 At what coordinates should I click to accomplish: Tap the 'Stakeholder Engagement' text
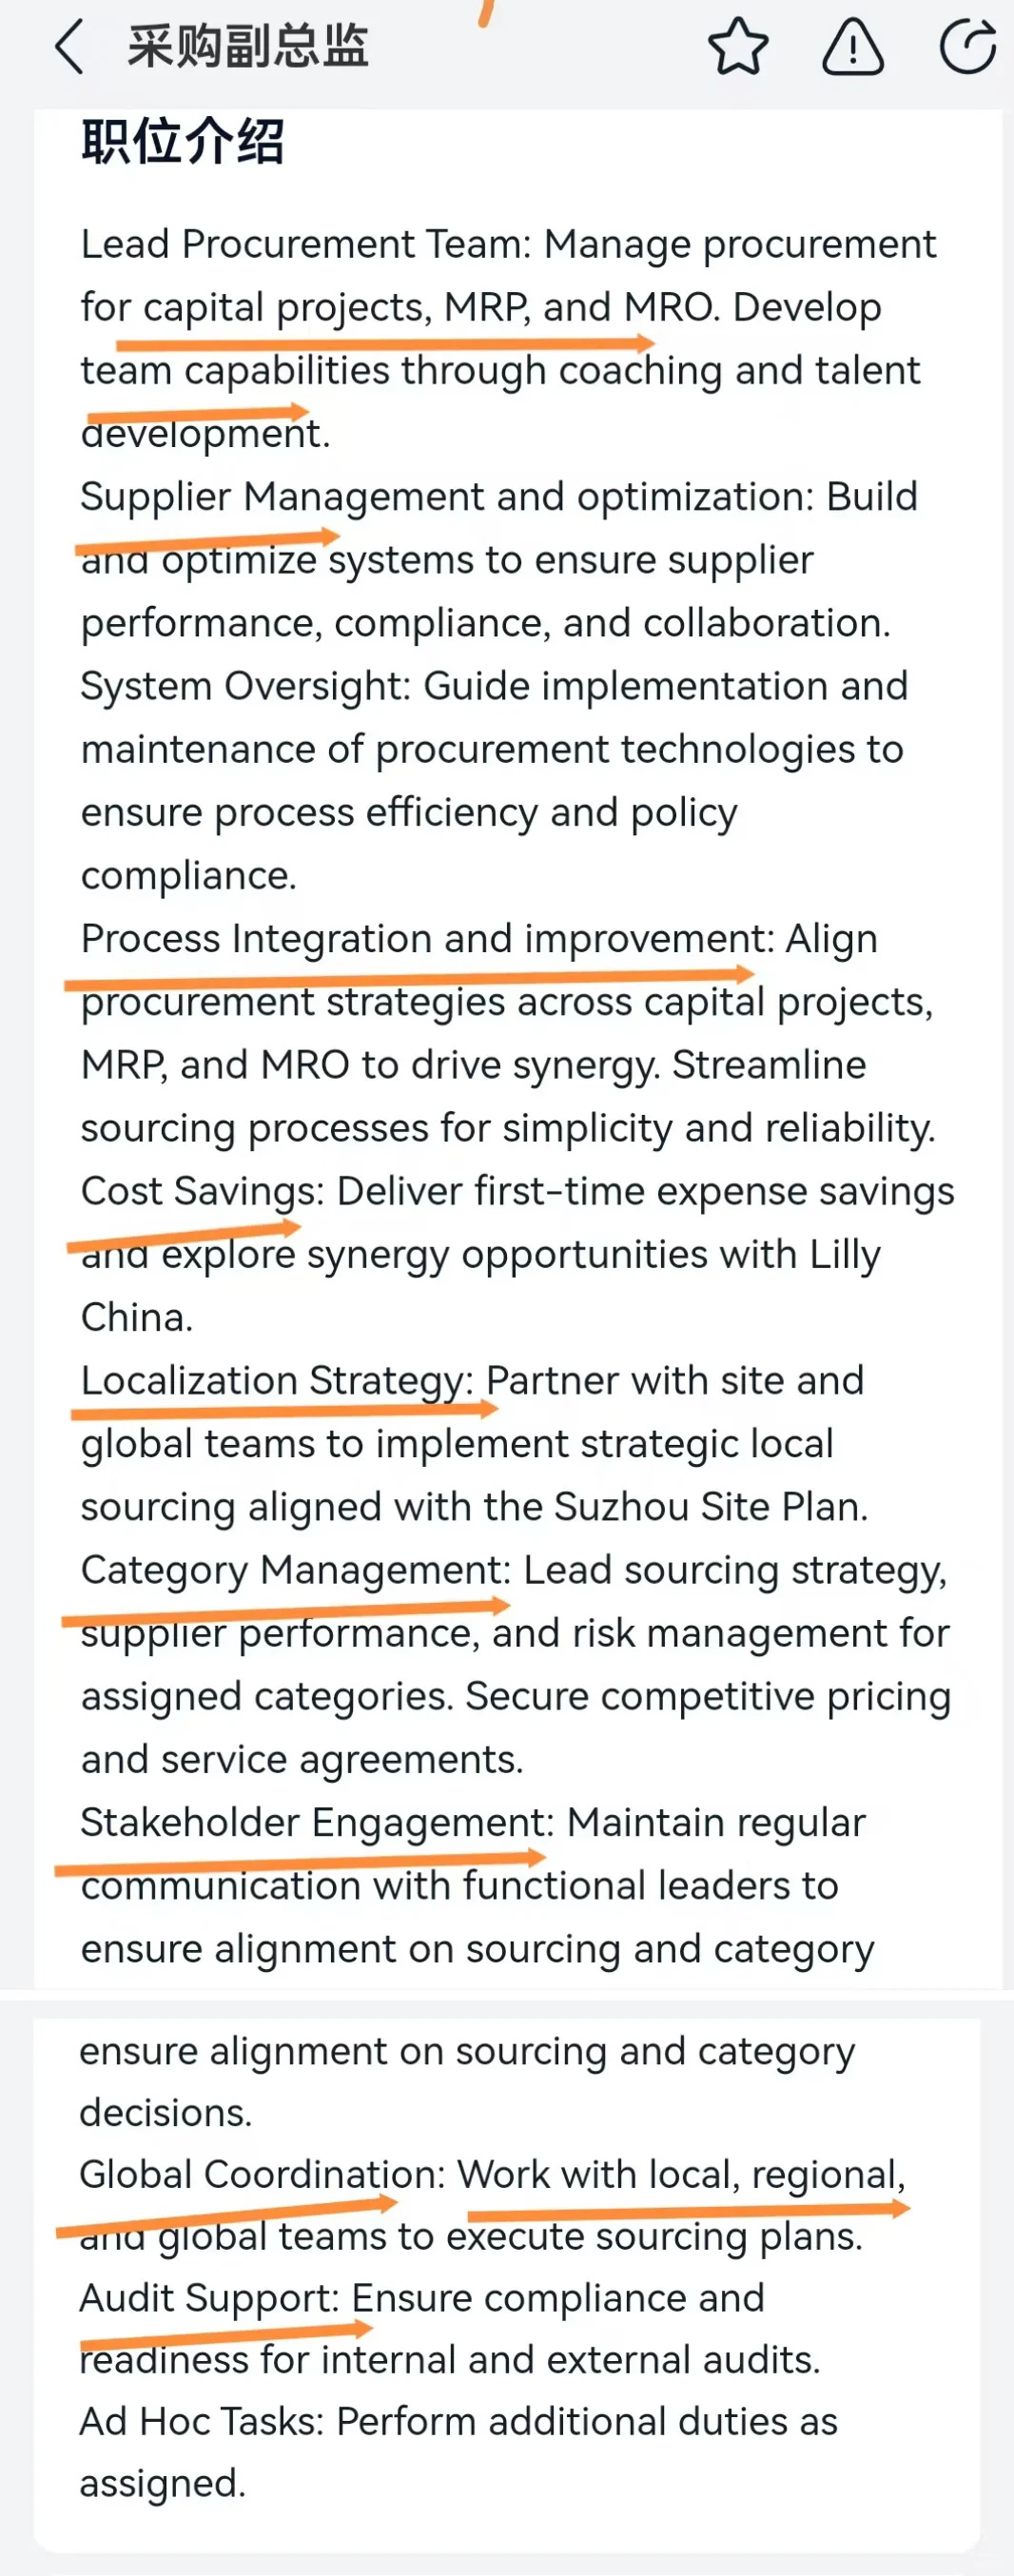pos(316,1823)
